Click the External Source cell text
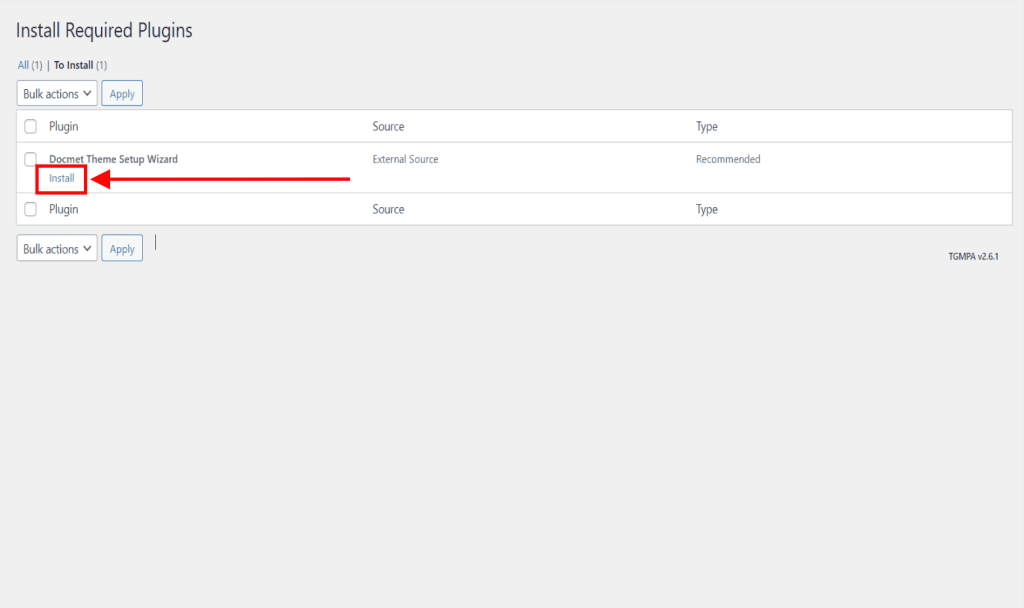Screen dimensions: 1024x608 (x=405, y=159)
